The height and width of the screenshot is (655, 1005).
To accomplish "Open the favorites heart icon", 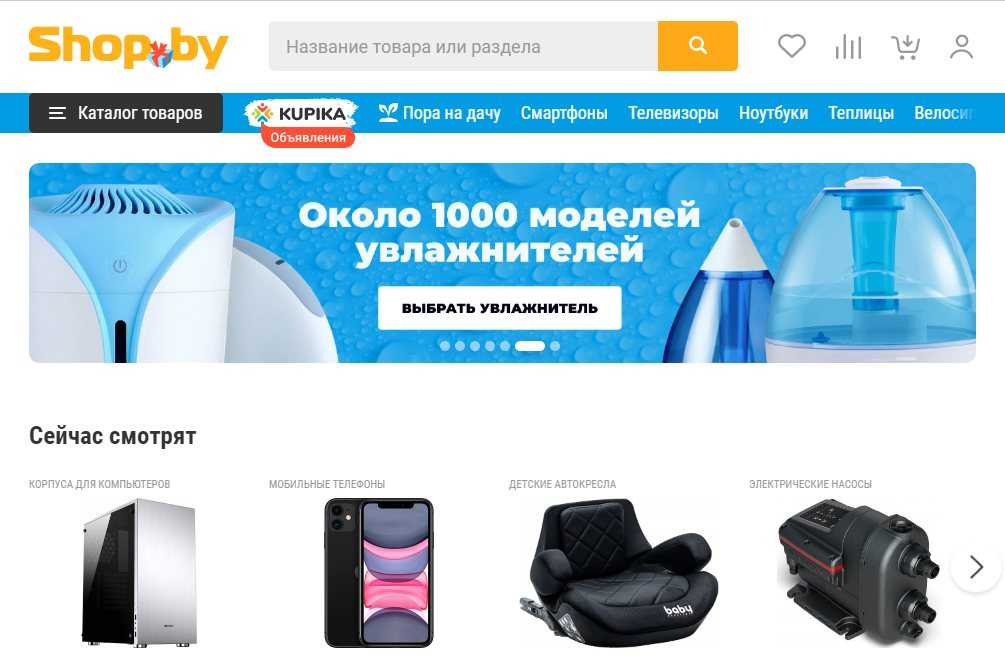I will click(x=792, y=46).
